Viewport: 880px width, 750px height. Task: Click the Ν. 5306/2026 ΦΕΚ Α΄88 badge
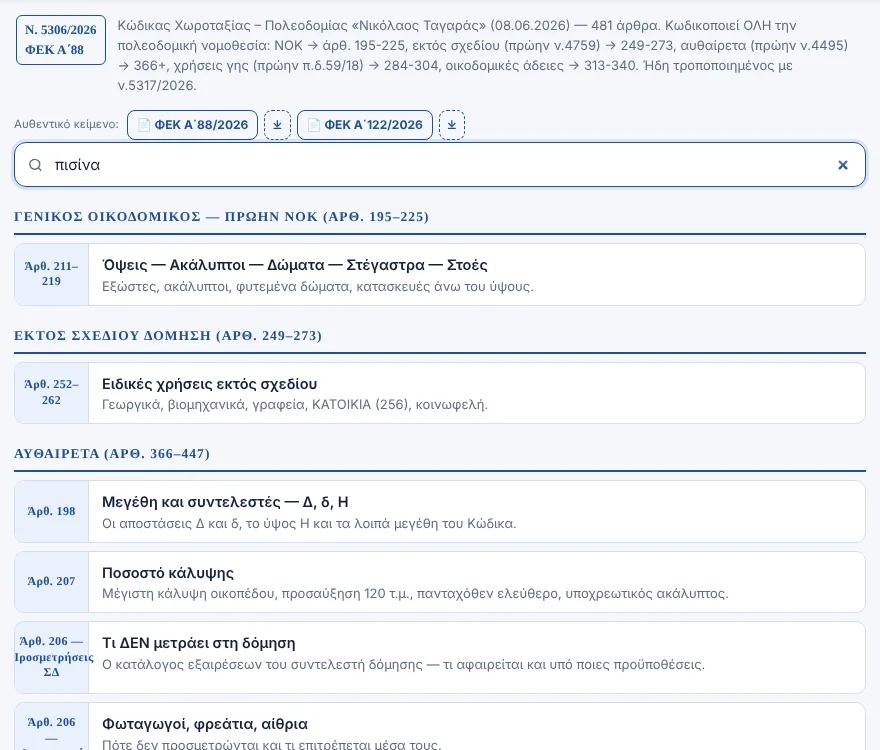(61, 40)
